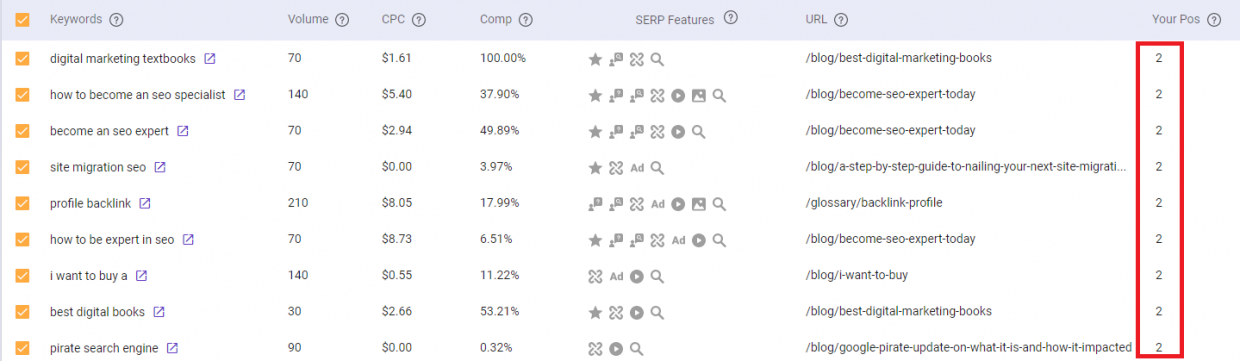Viewport: 1240px width, 361px height.
Task: Open the /glossary/backlink-profile URL
Action: (873, 203)
